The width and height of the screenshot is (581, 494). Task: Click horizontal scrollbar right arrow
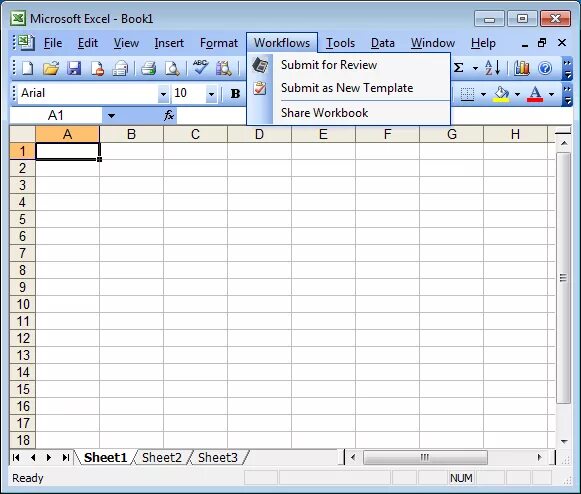point(540,458)
